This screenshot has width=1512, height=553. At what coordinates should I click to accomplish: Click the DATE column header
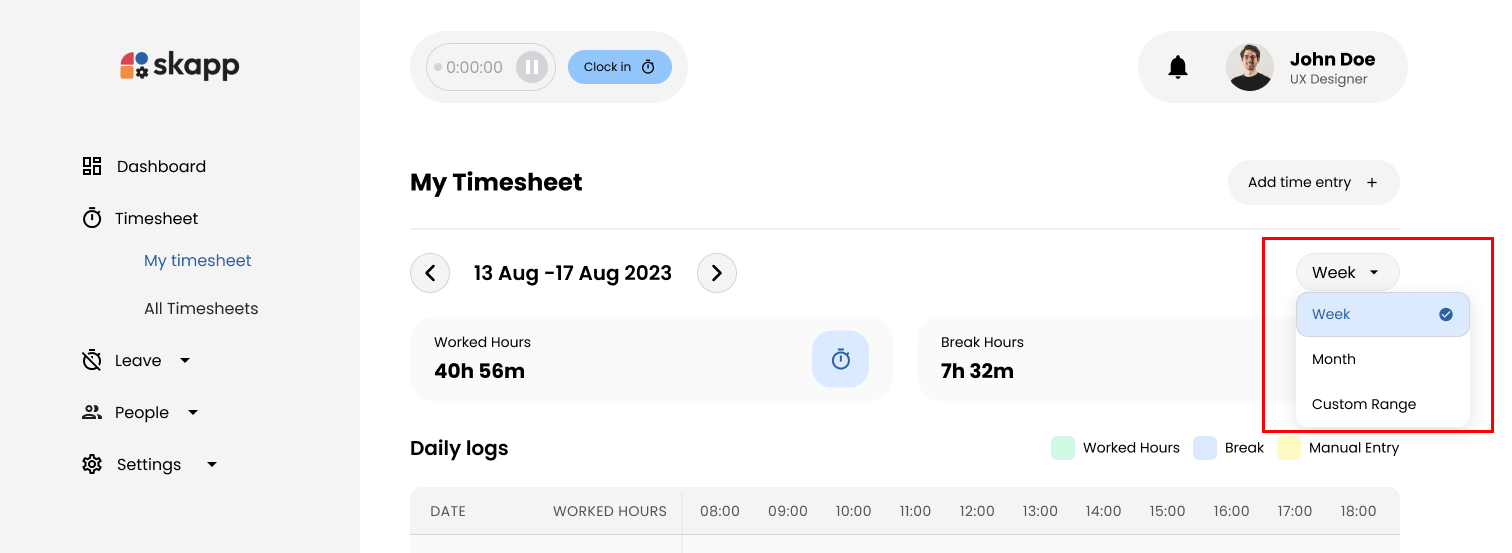coord(448,511)
